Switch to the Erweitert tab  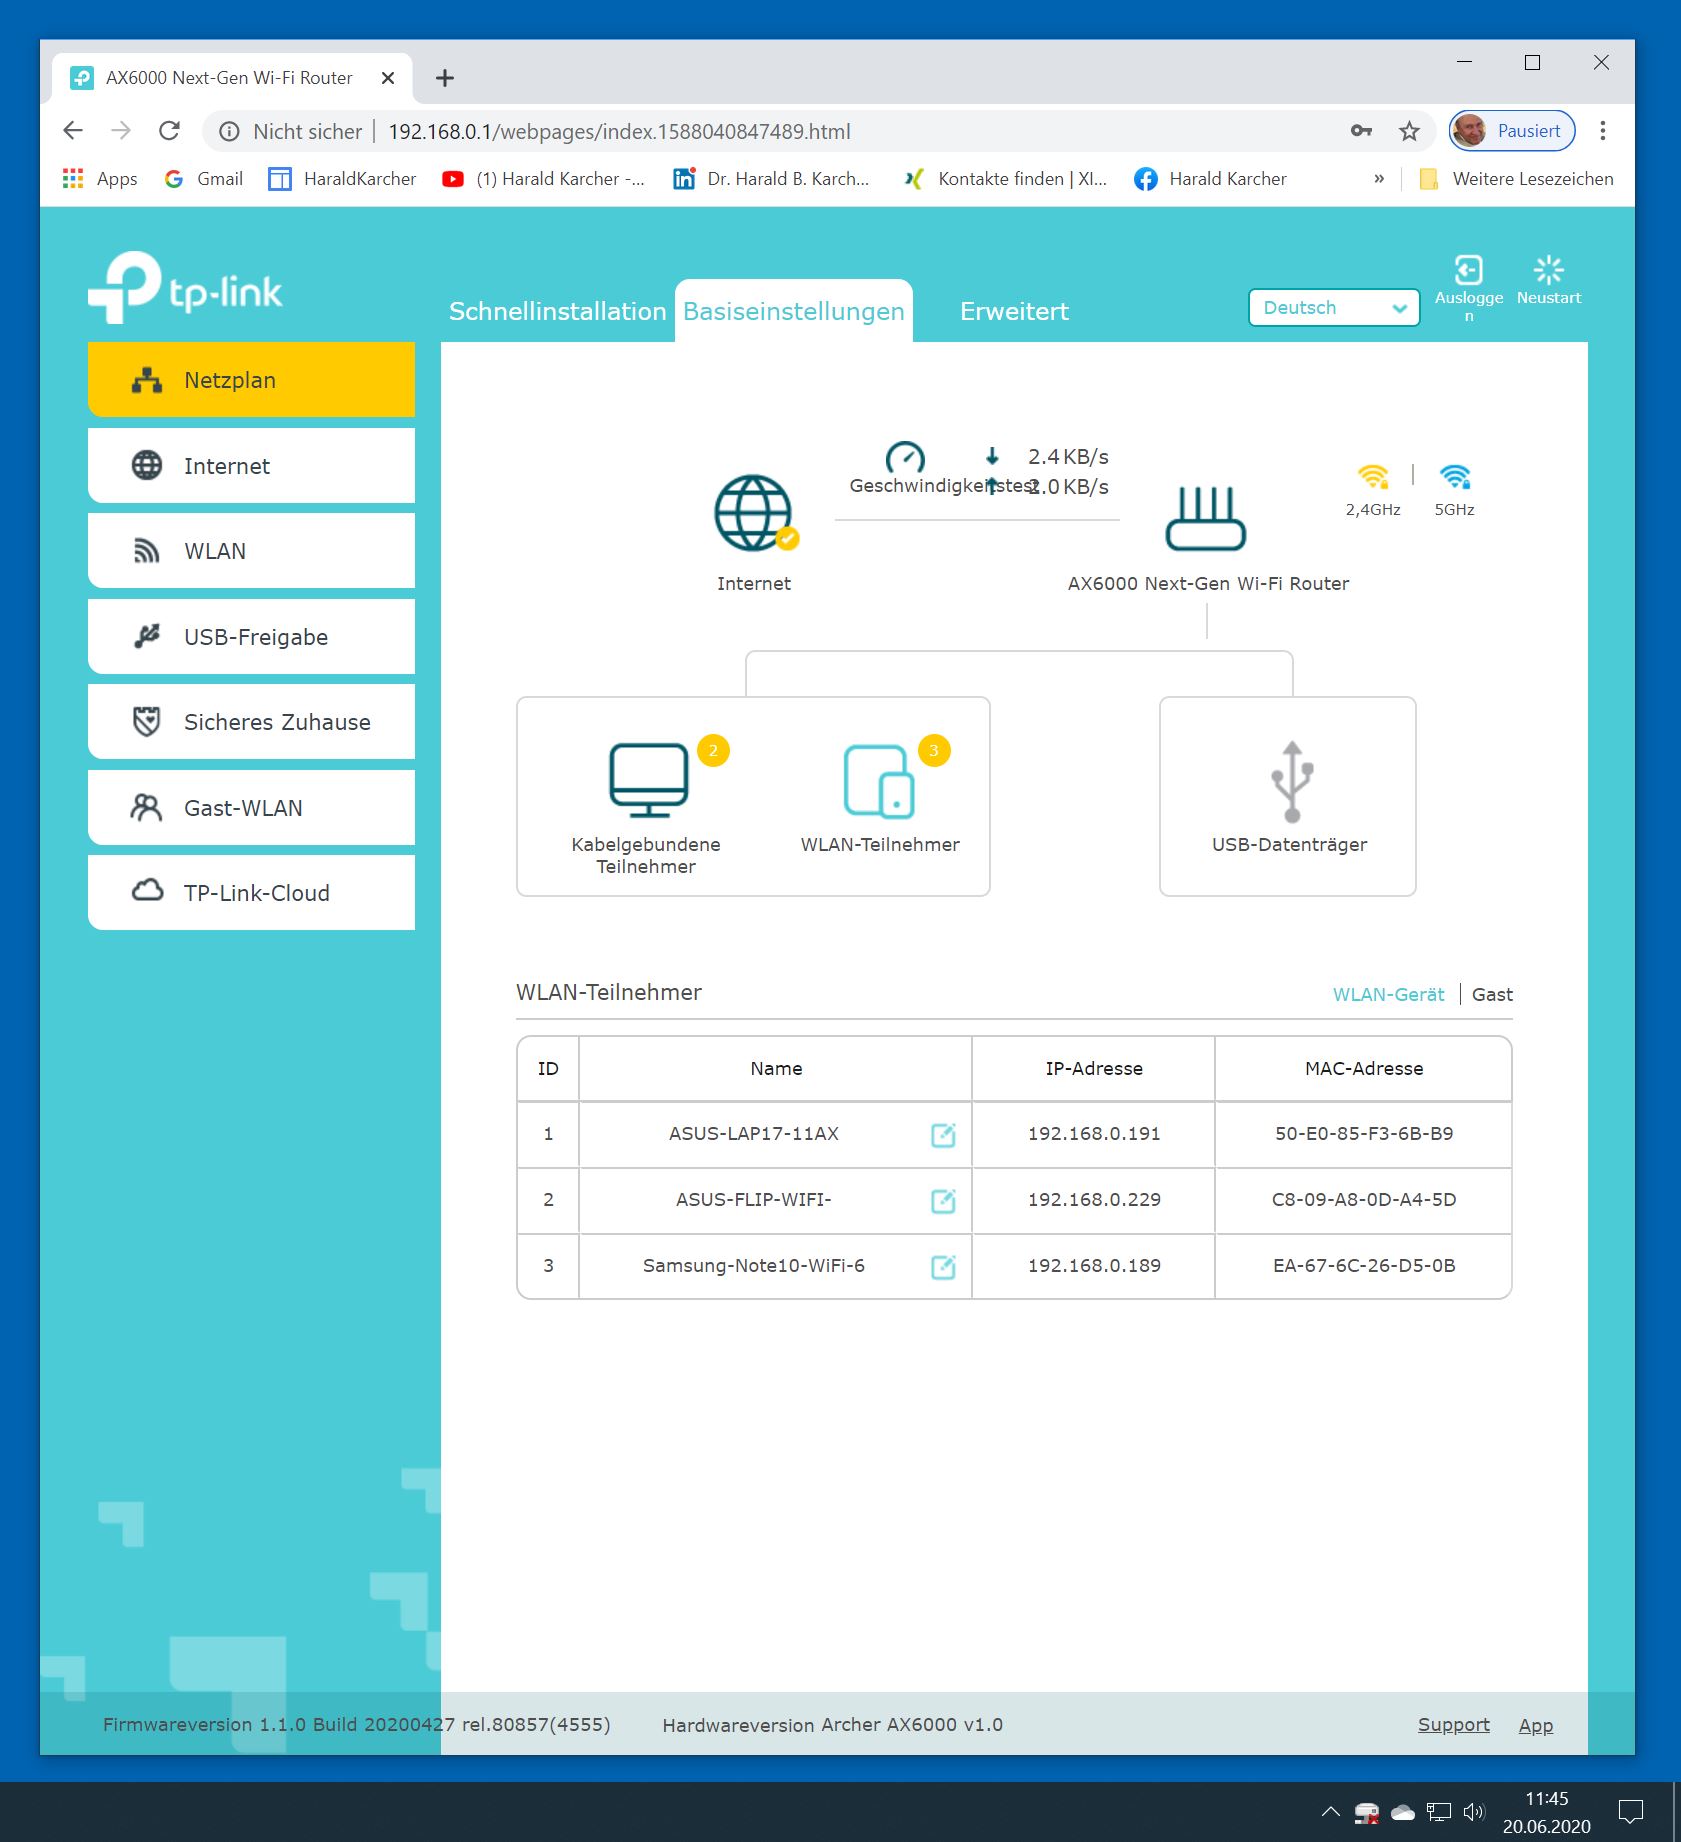pos(1014,311)
